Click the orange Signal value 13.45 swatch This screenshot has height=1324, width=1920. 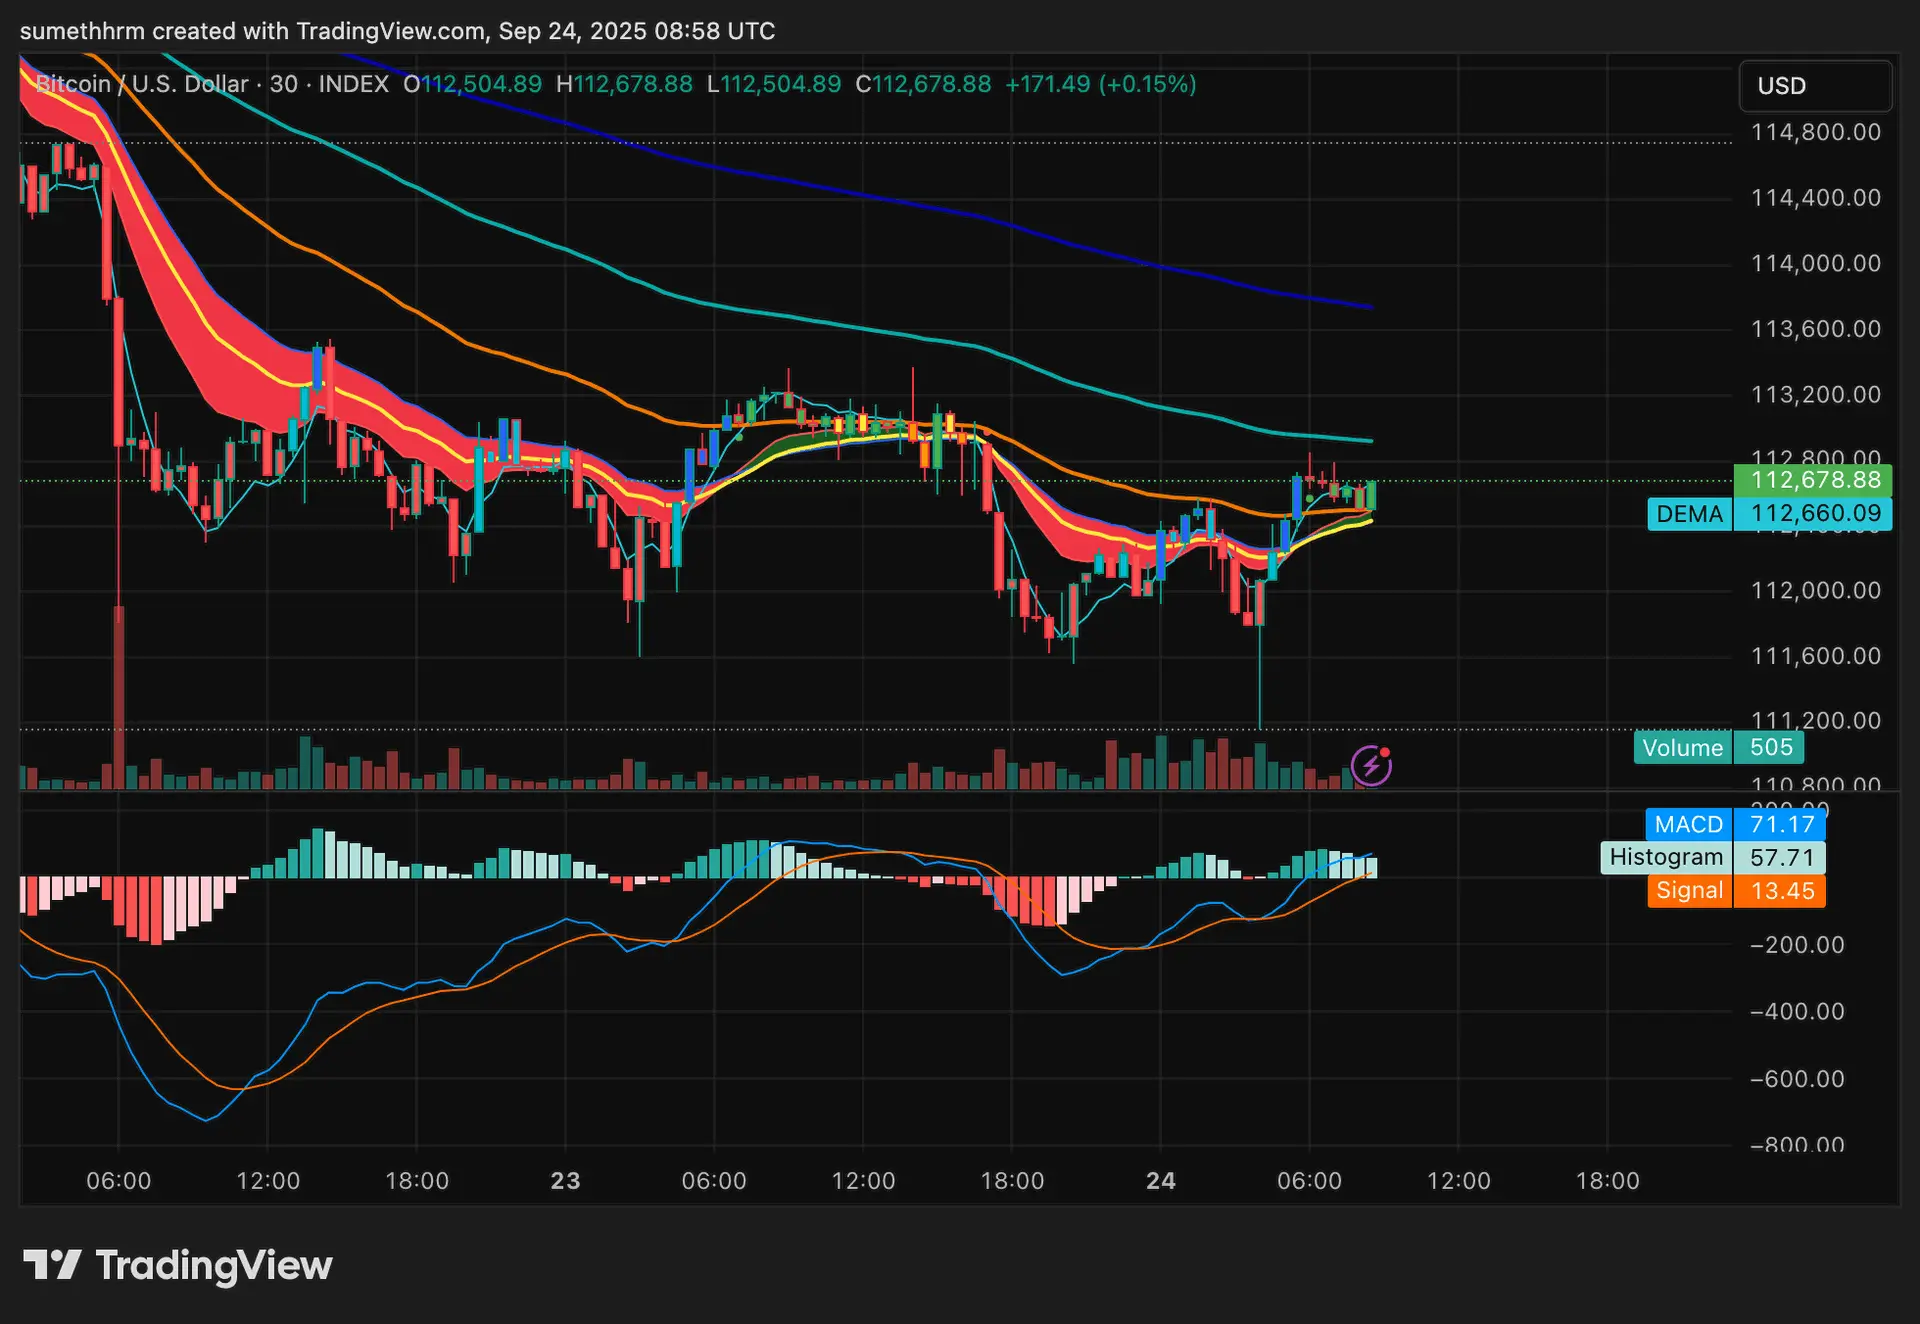click(x=1781, y=890)
